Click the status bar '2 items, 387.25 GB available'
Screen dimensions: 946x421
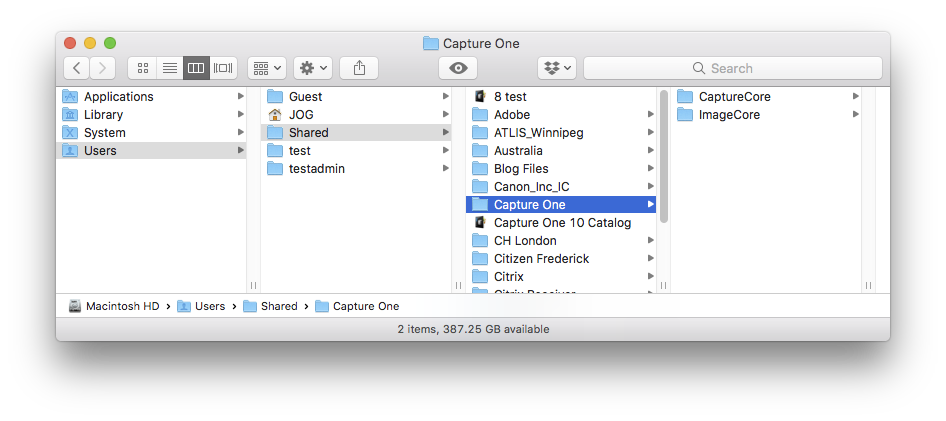pyautogui.click(x=473, y=329)
